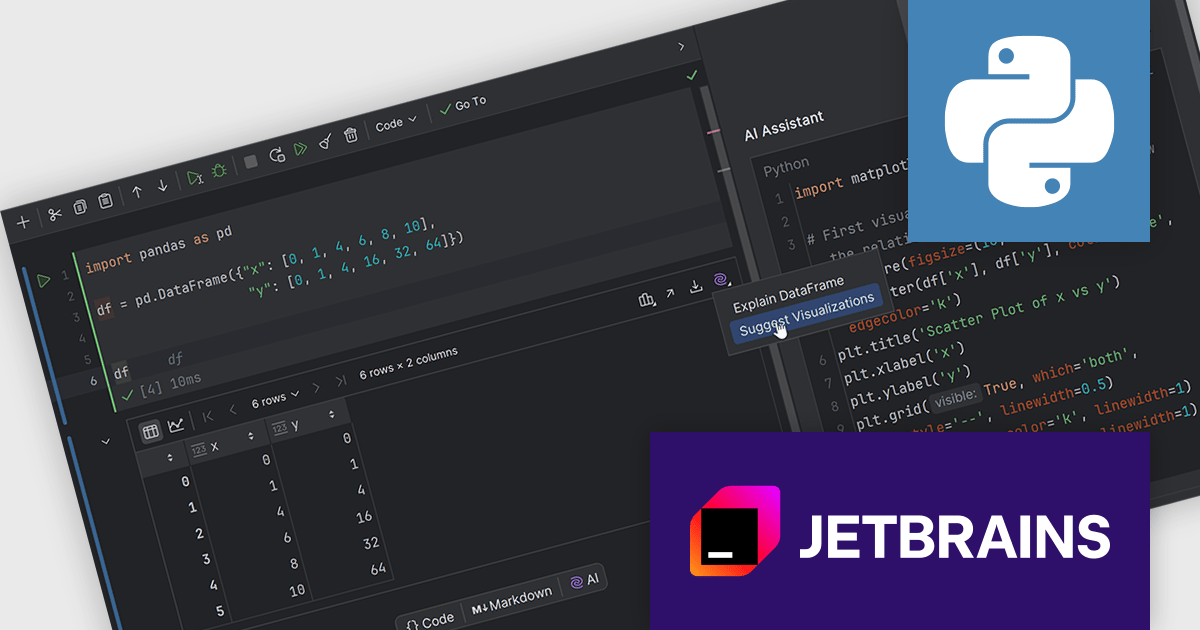The image size is (1200, 630).
Task: Open AI actions swirl icon above output
Action: coord(720,280)
